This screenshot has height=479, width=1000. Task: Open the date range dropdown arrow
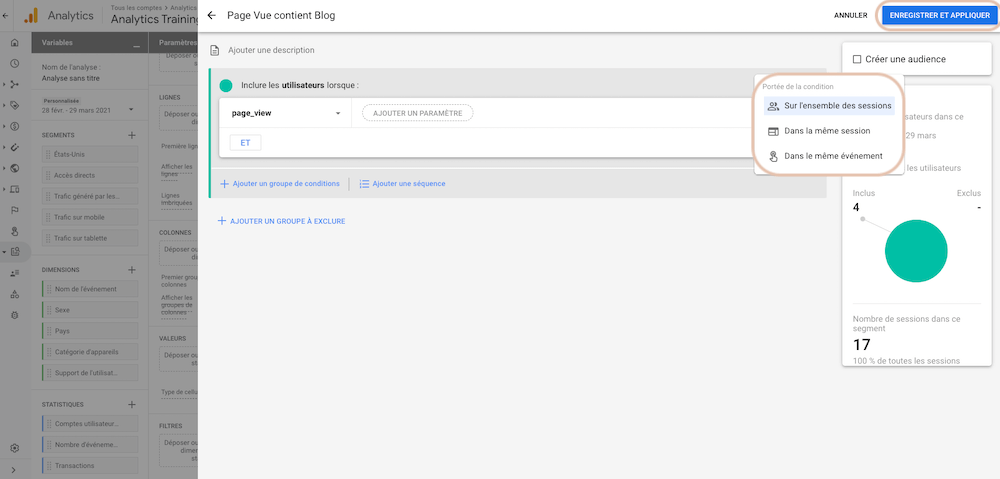click(131, 110)
